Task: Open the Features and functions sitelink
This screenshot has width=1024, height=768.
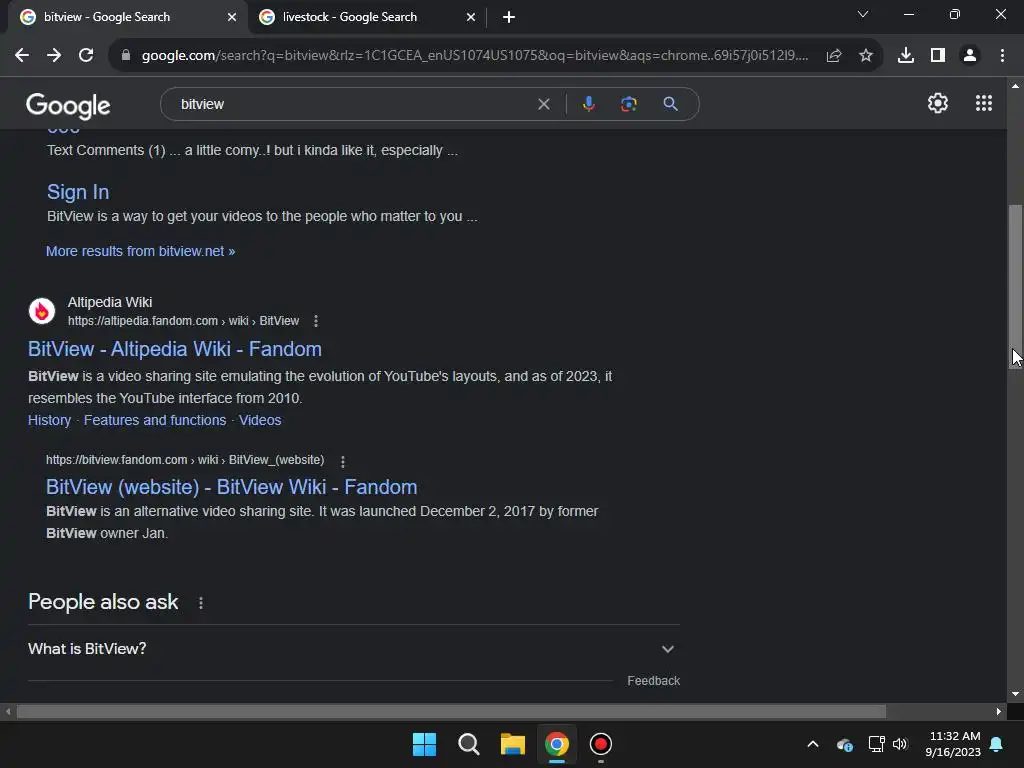Action: [155, 421]
